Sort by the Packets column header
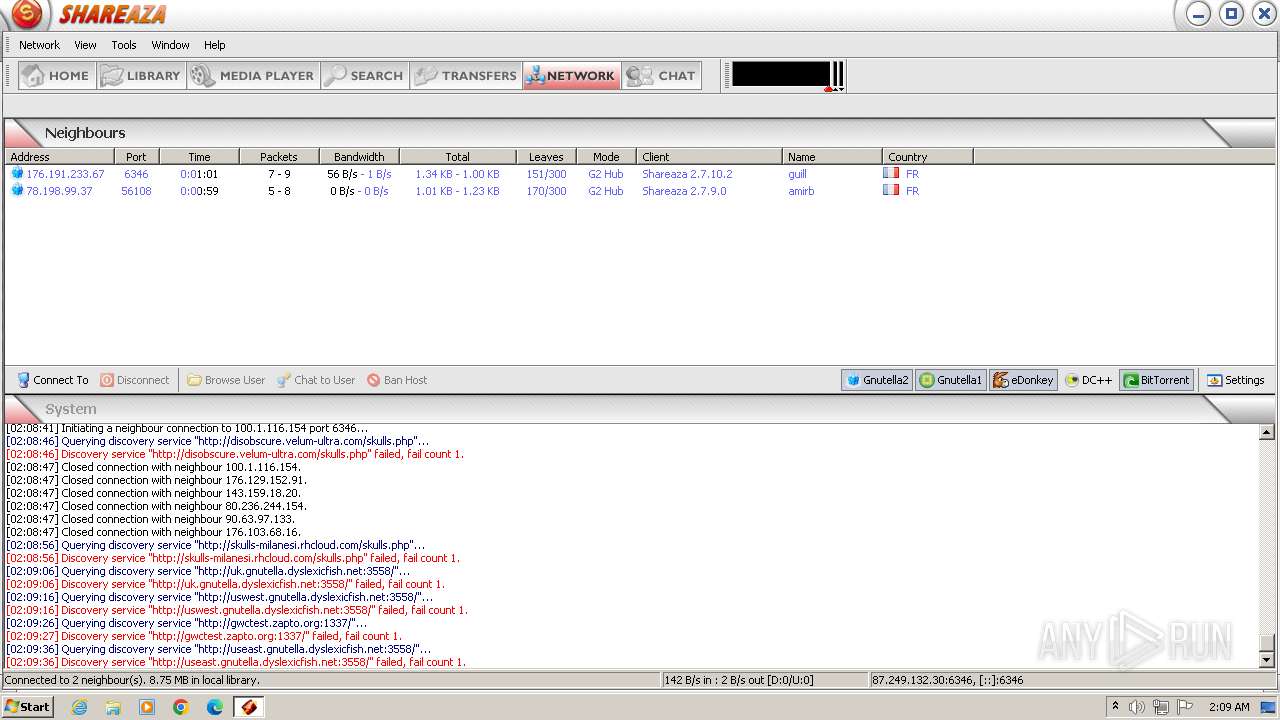Image resolution: width=1280 pixels, height=720 pixels. pyautogui.click(x=279, y=157)
